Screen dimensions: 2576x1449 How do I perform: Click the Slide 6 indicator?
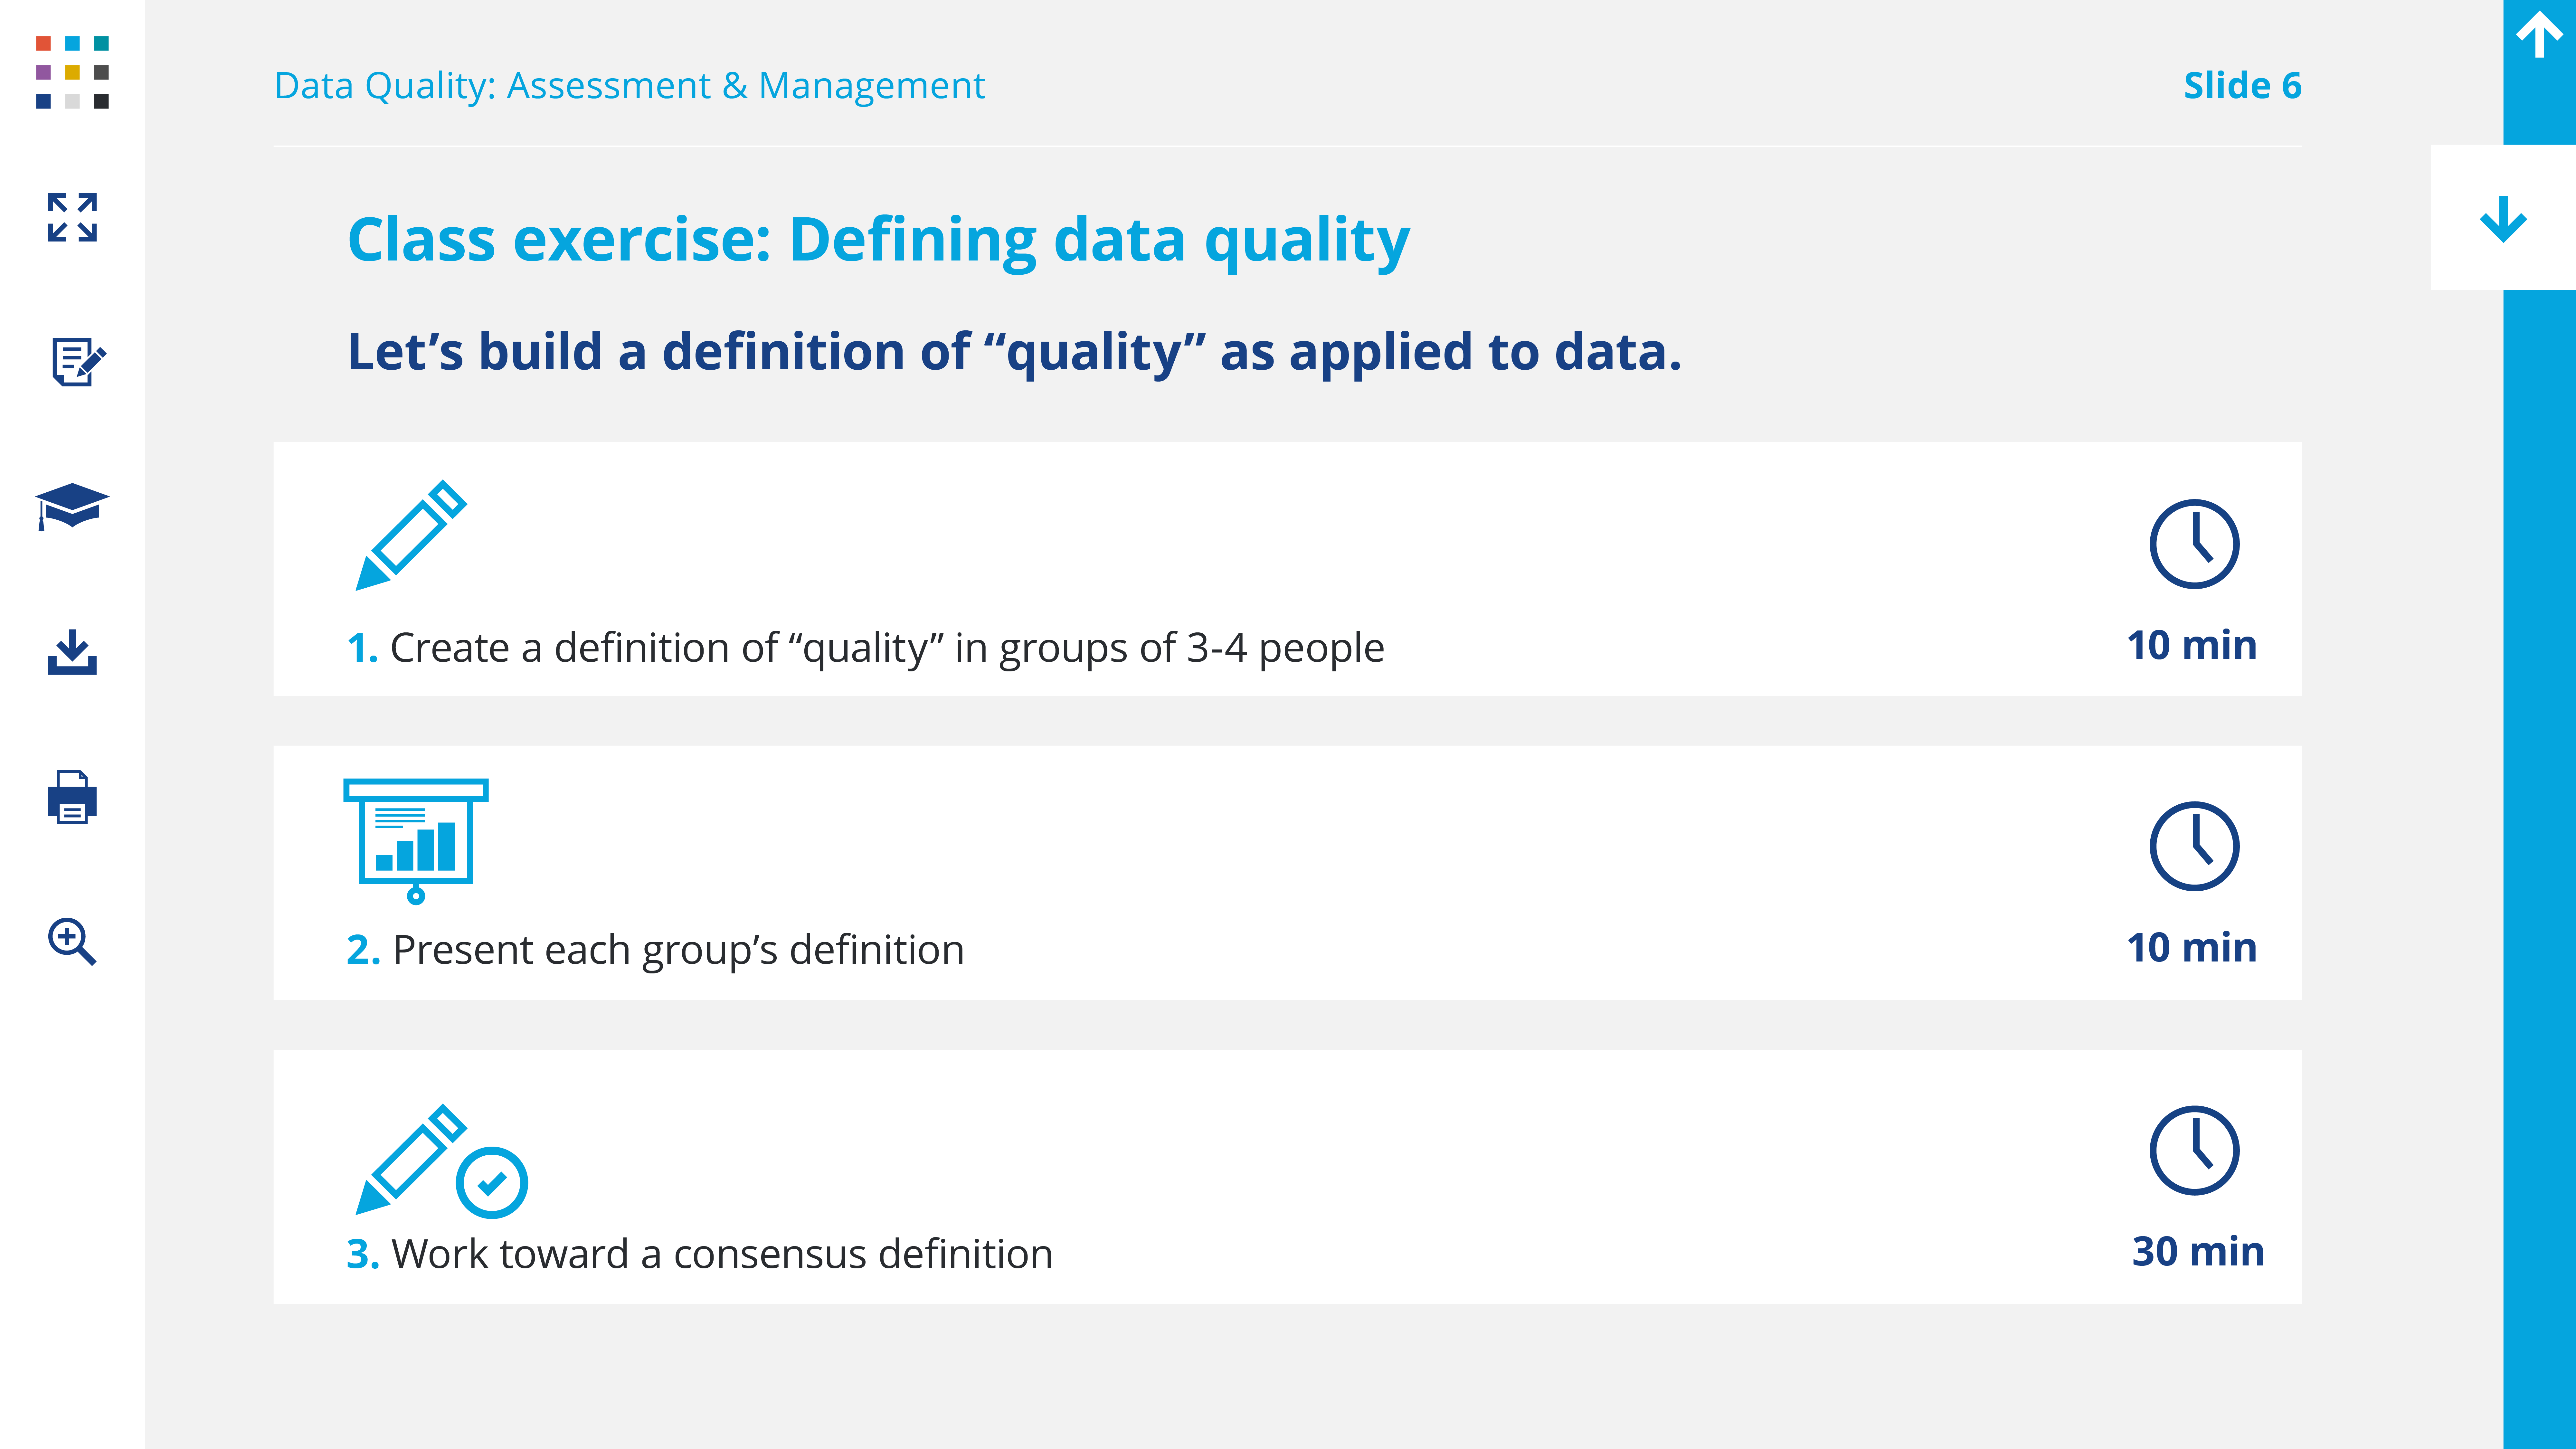click(x=2242, y=86)
